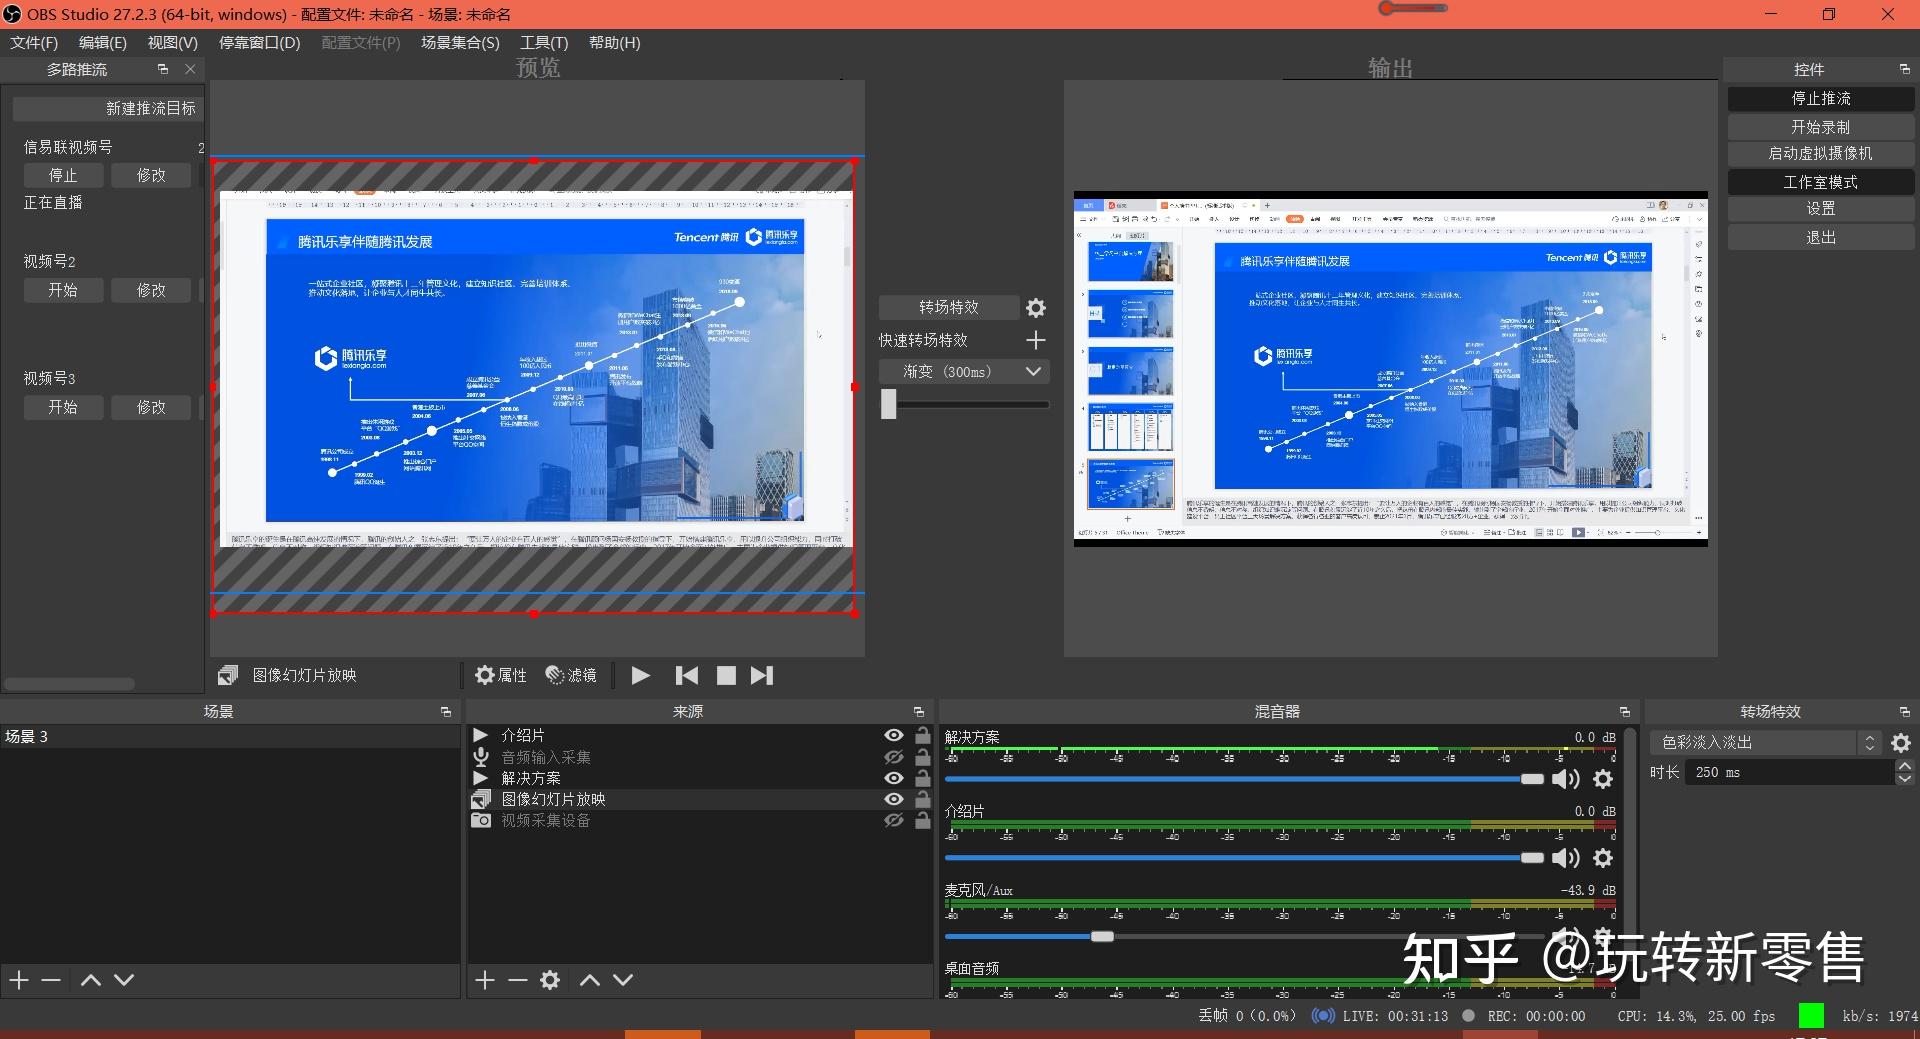
Task: Move scene up in list
Action: pos(91,980)
